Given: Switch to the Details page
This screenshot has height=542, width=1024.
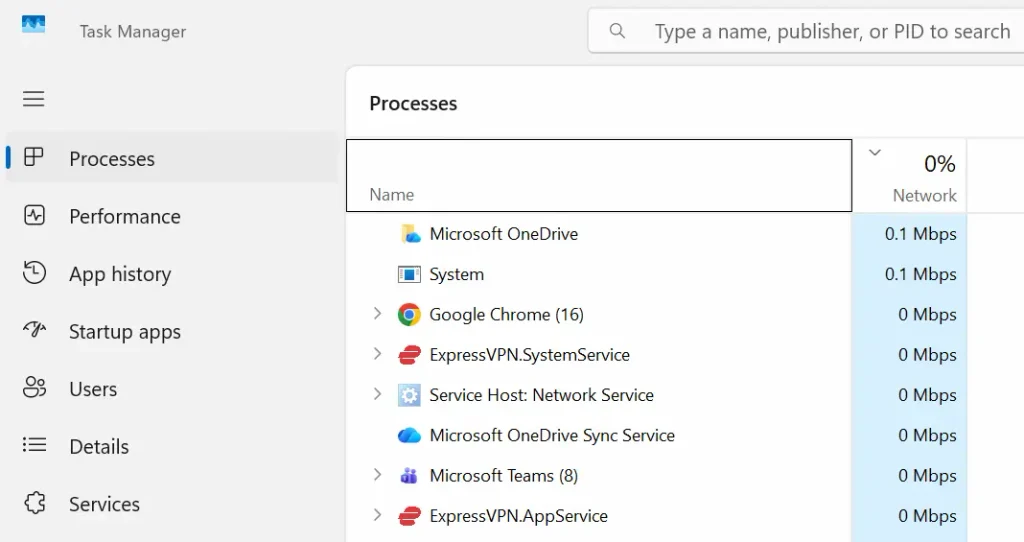Looking at the screenshot, I should 172,447.
